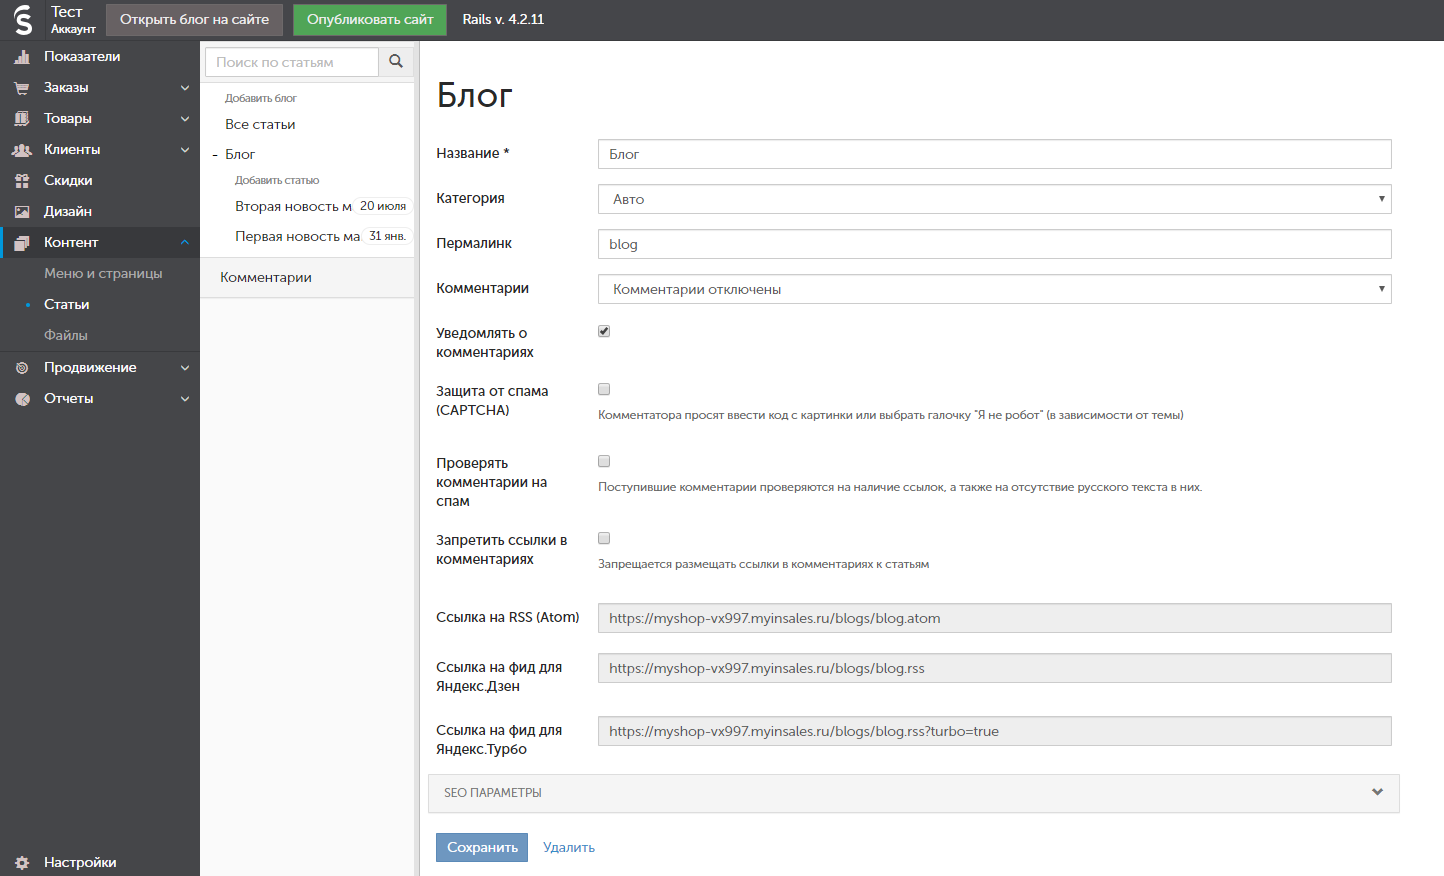Expand the SEO параметры section

[913, 793]
